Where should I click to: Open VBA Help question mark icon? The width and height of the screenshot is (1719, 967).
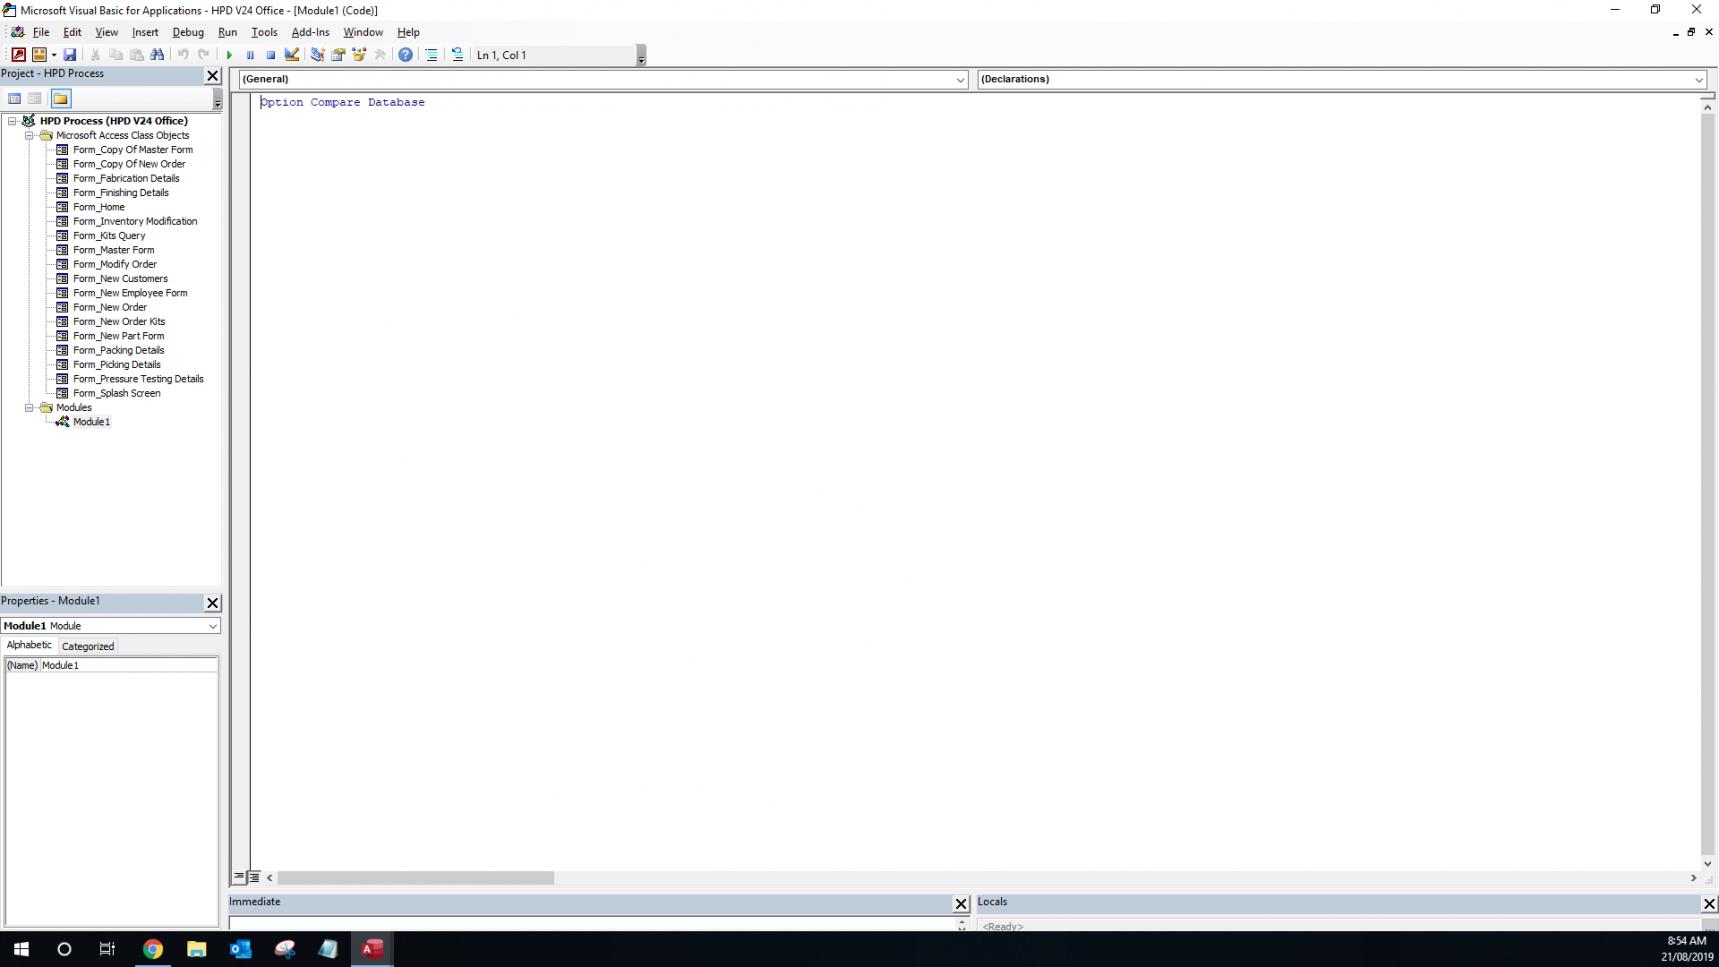(405, 55)
